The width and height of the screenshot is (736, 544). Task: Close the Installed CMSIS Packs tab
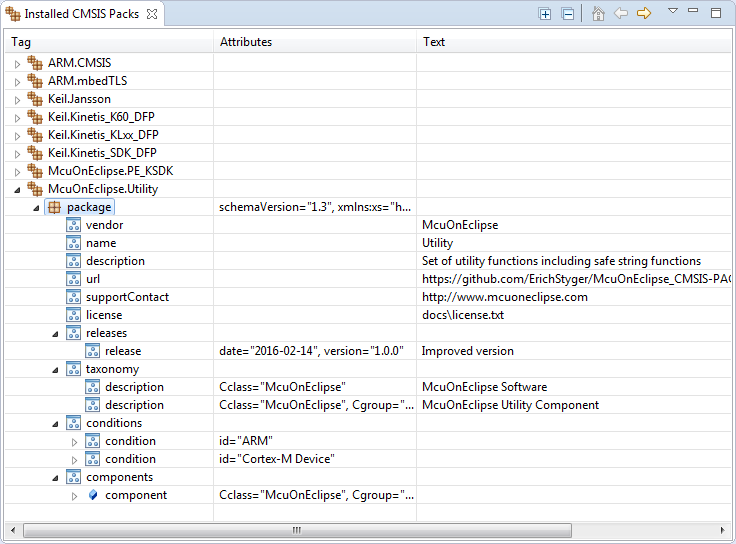(x=151, y=14)
